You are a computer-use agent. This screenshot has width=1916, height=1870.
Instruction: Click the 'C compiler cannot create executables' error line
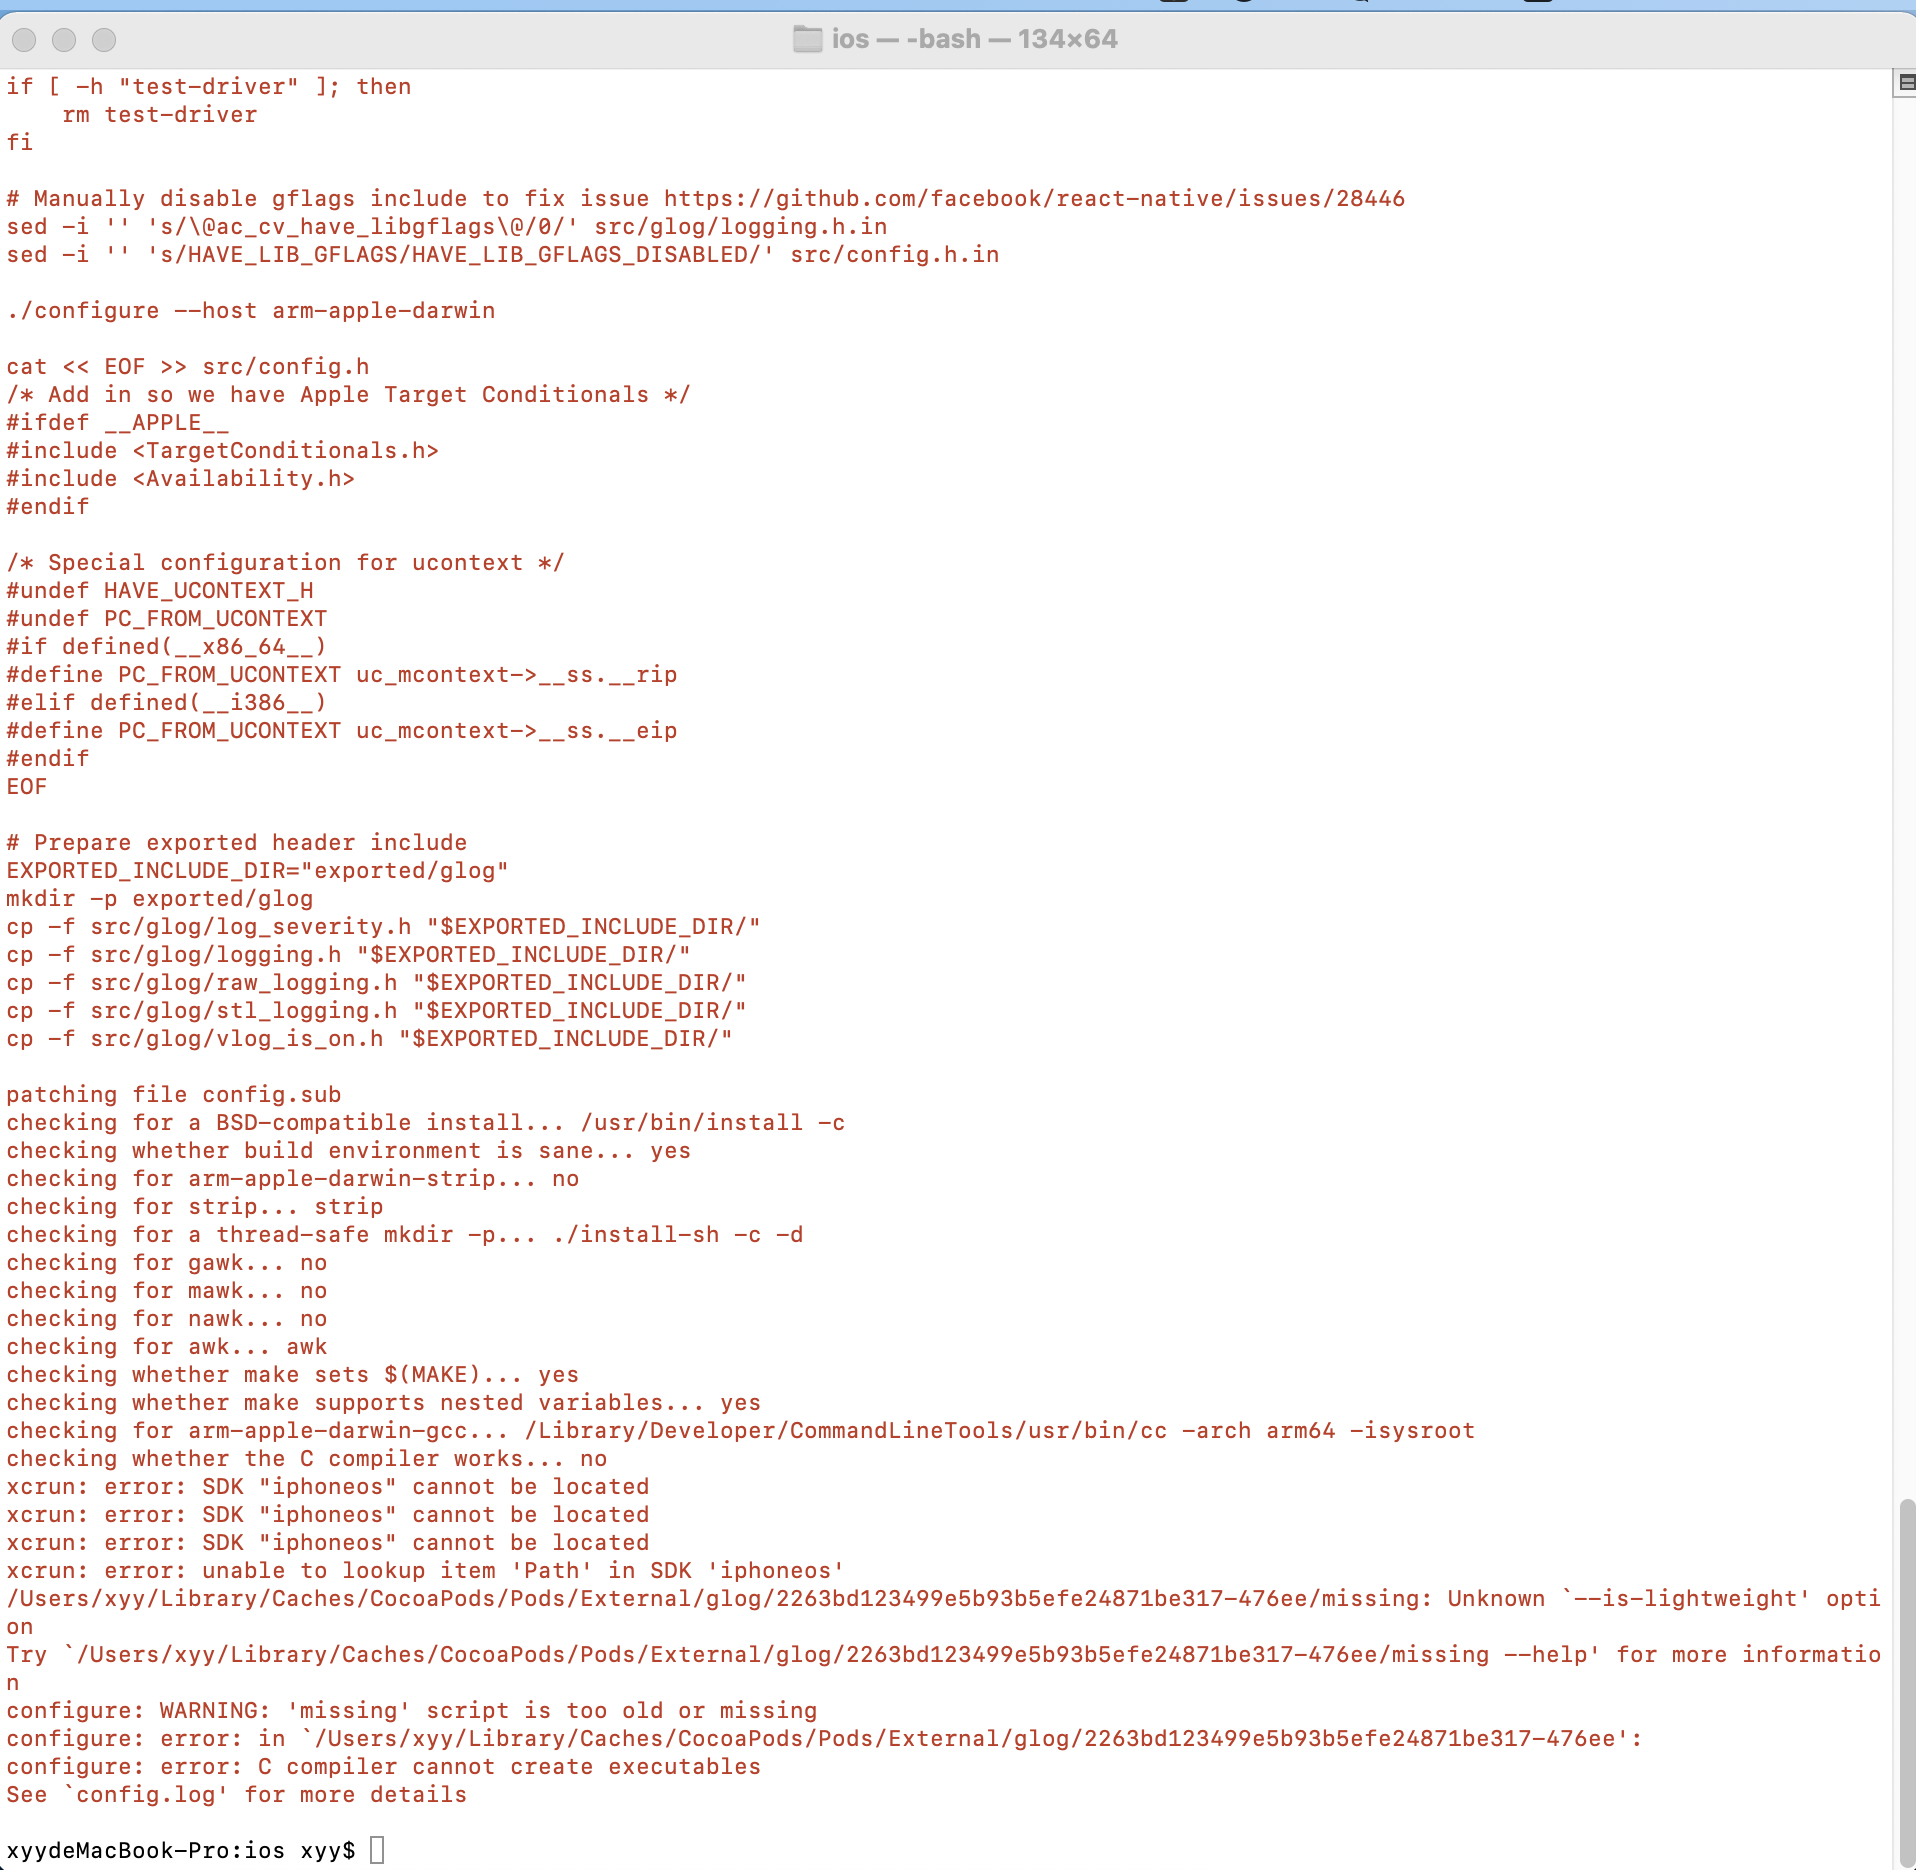click(384, 1766)
